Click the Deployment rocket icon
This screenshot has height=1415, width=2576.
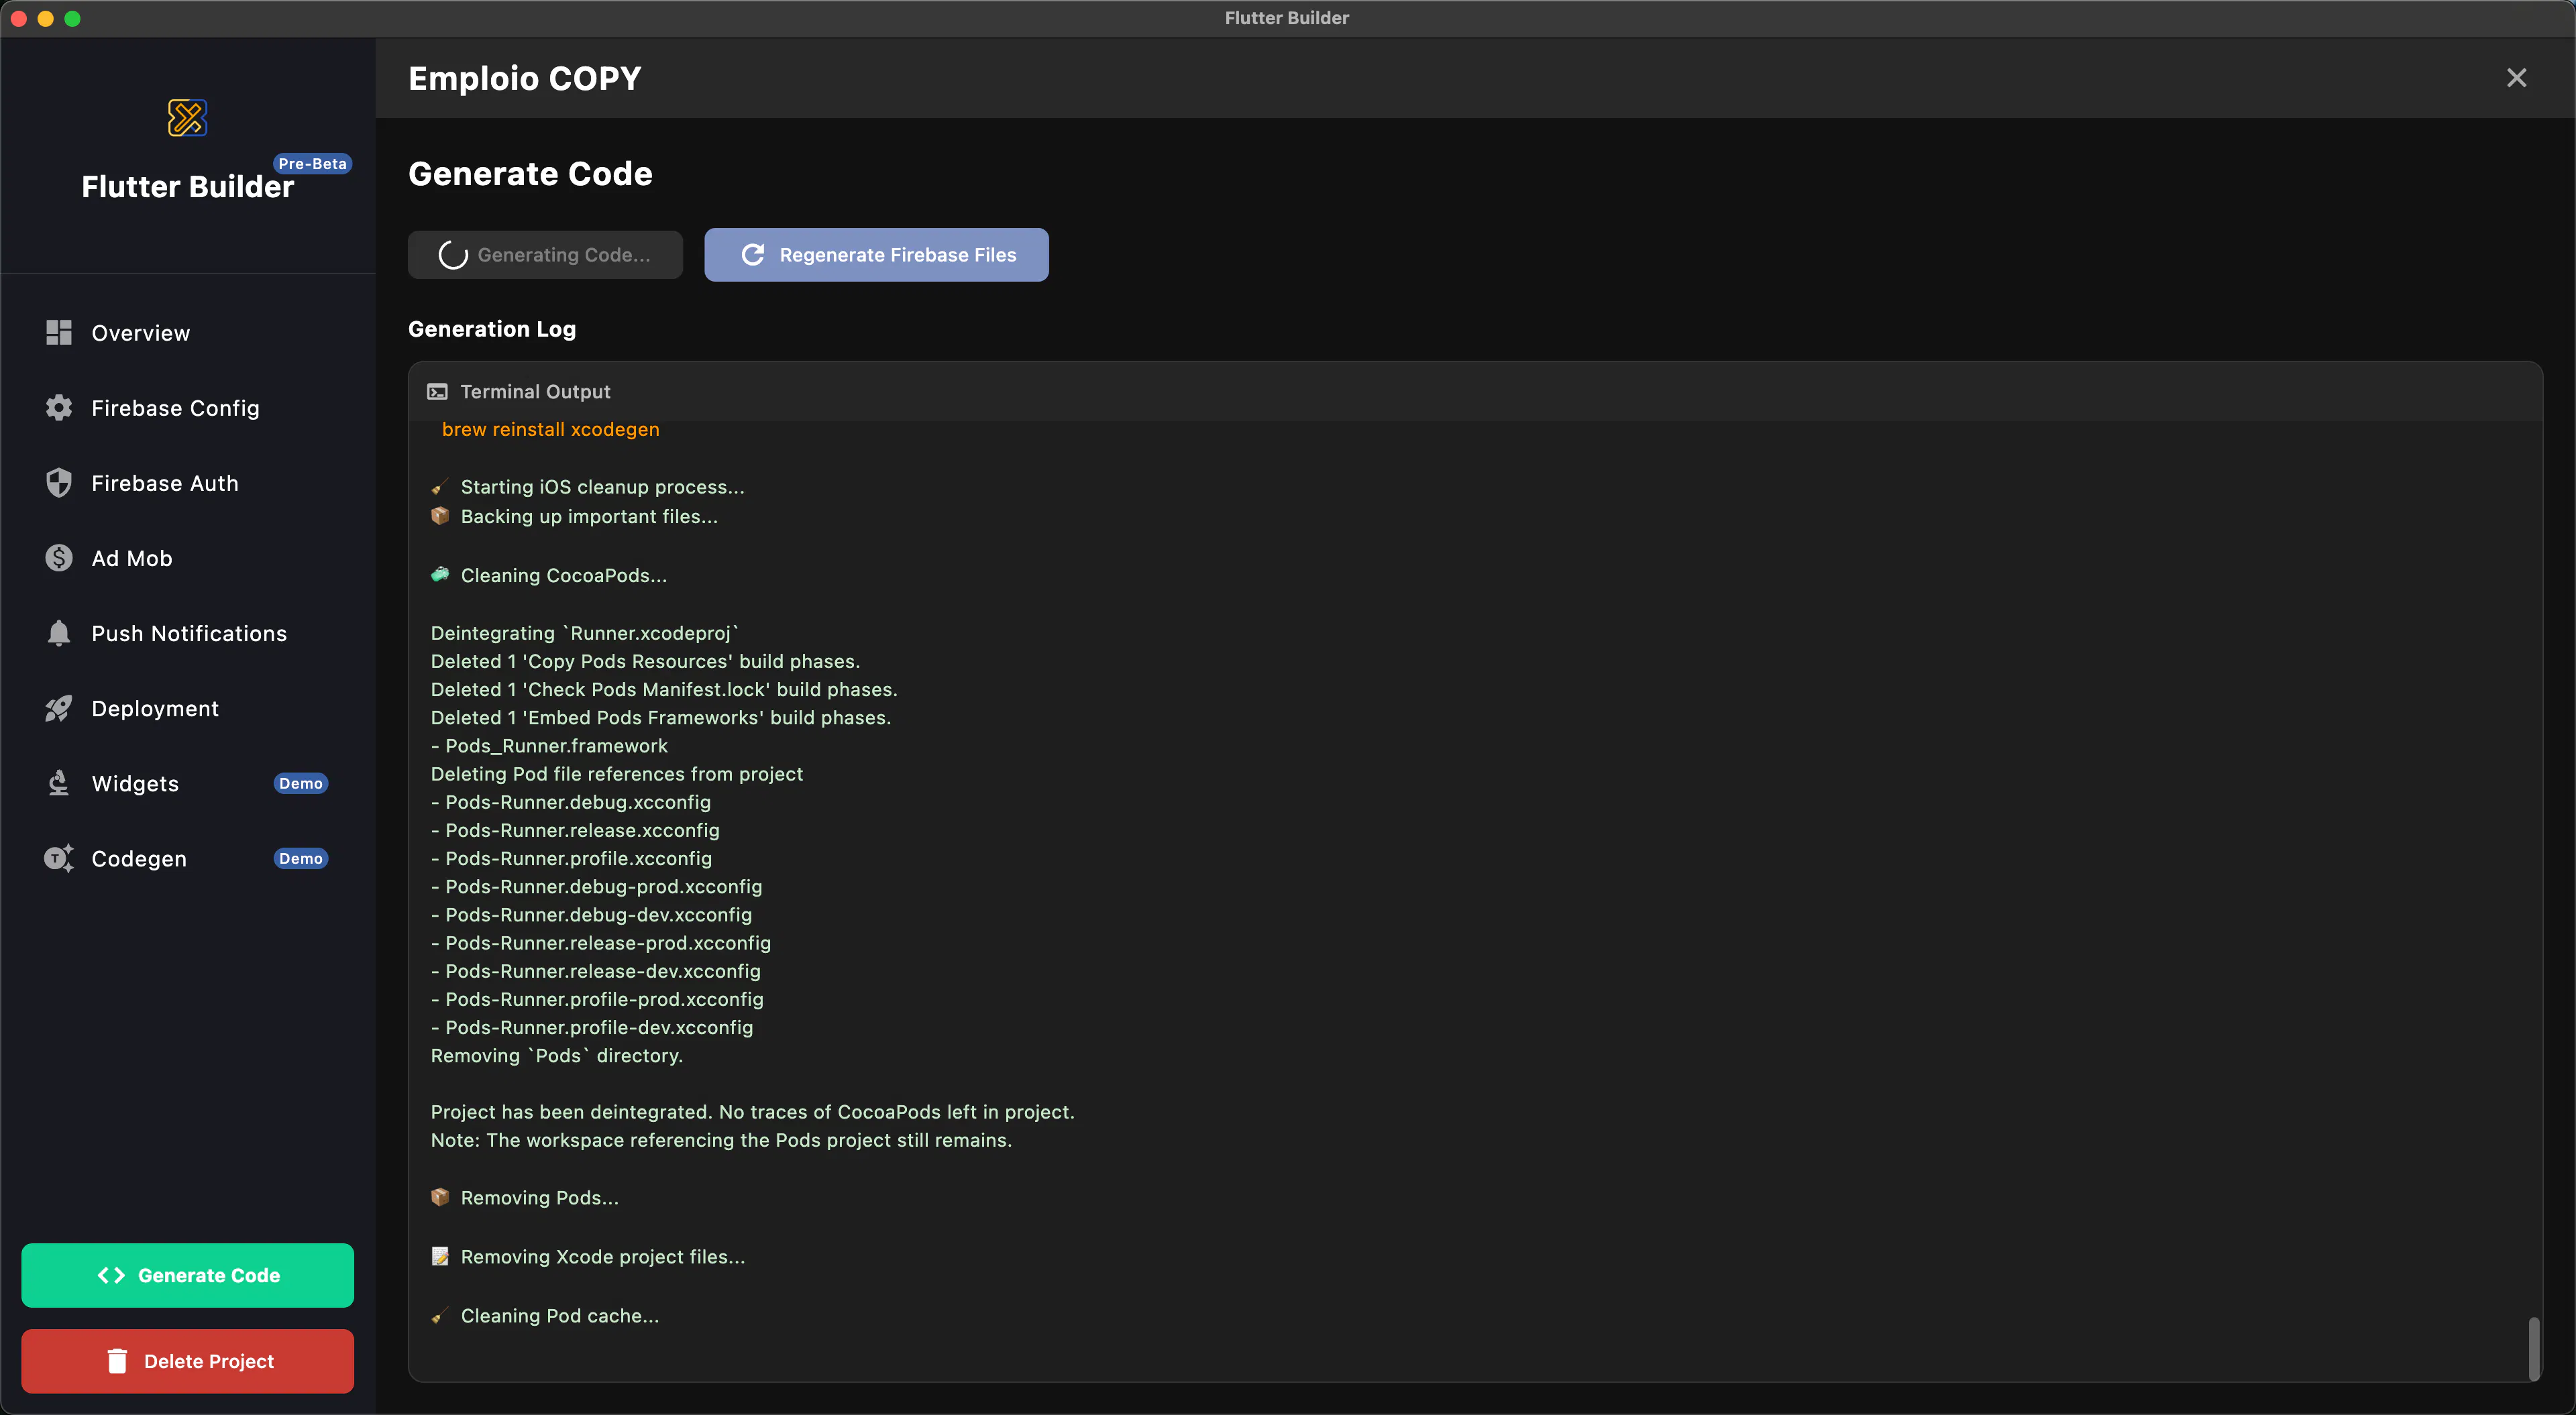[59, 708]
